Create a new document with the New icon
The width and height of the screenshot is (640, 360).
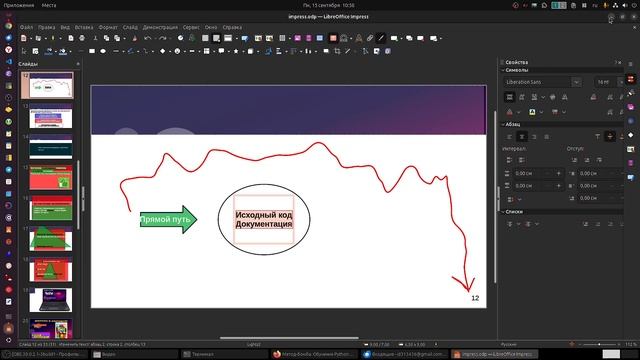tap(24, 38)
